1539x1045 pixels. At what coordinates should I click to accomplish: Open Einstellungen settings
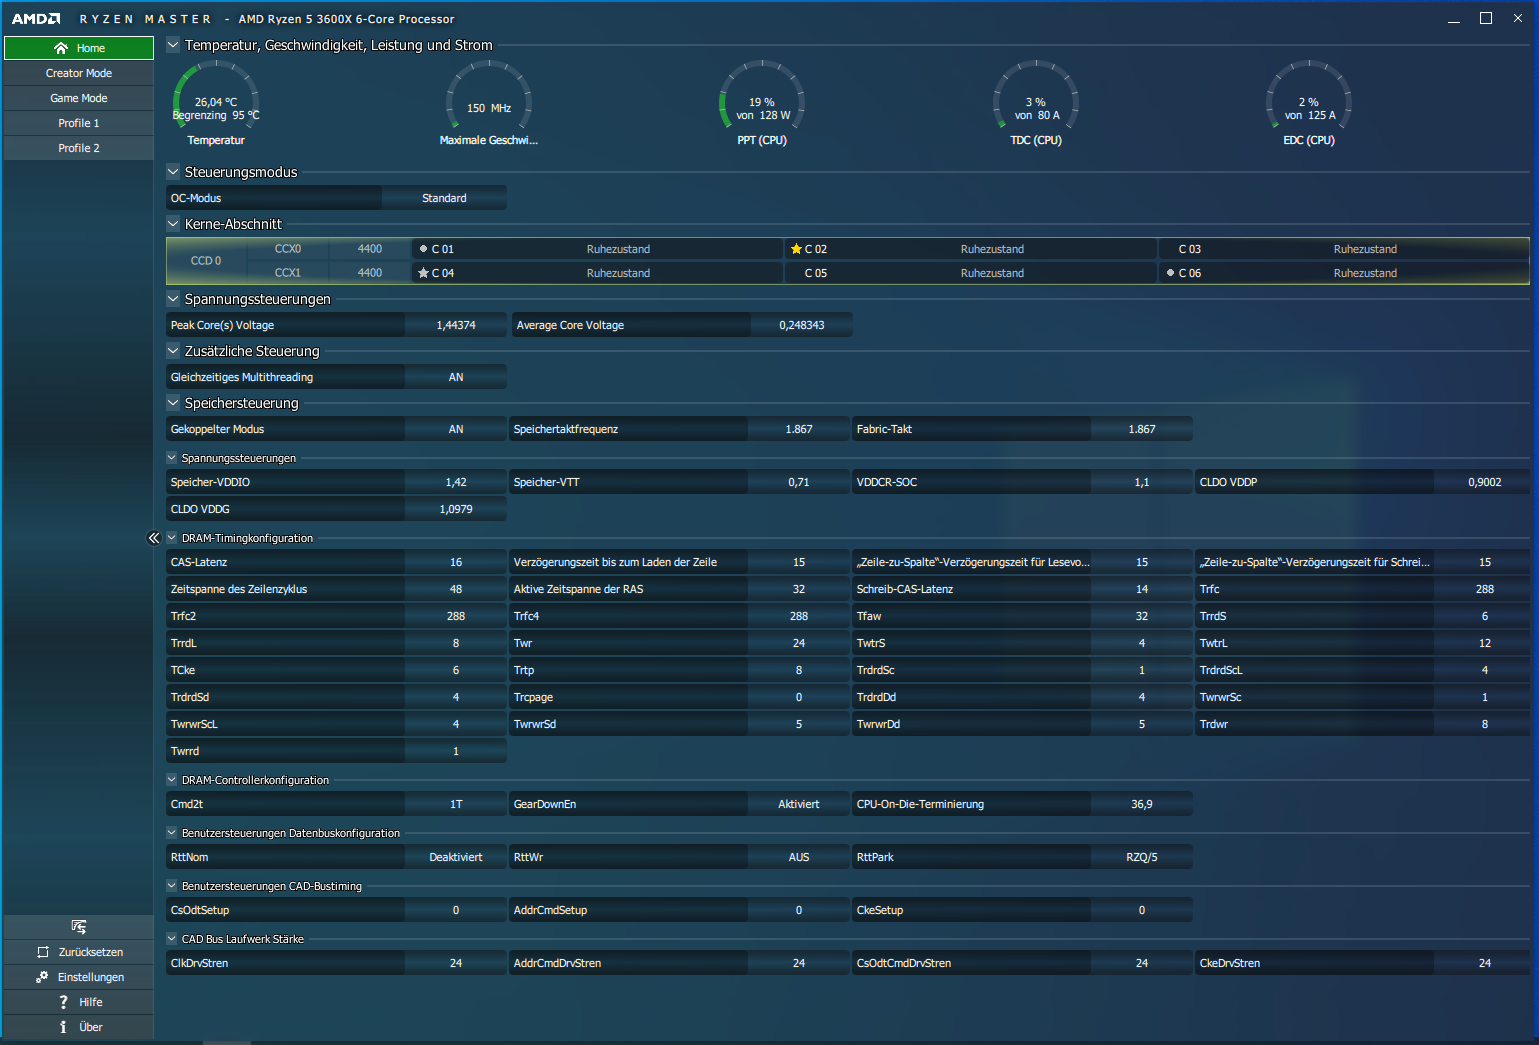pyautogui.click(x=79, y=977)
